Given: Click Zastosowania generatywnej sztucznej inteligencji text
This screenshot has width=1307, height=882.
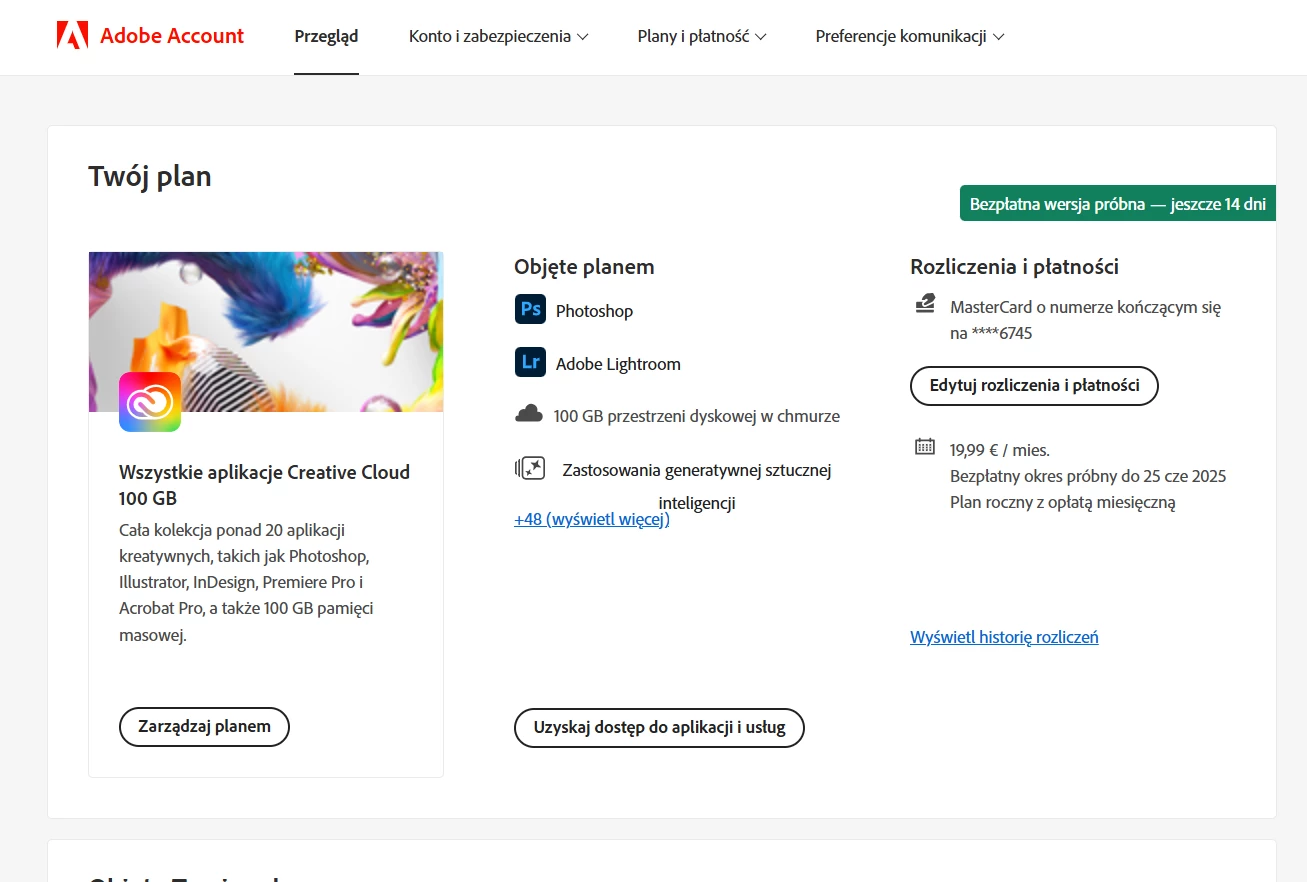Looking at the screenshot, I should coord(697,486).
